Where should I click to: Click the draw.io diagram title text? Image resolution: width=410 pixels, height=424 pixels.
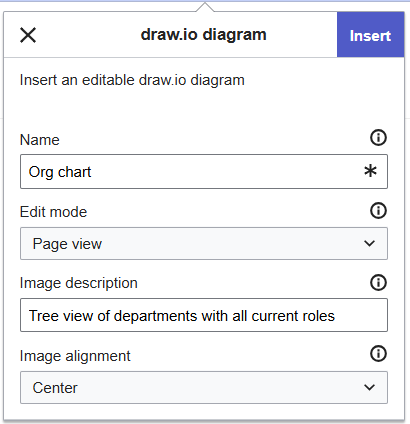pyautogui.click(x=204, y=35)
